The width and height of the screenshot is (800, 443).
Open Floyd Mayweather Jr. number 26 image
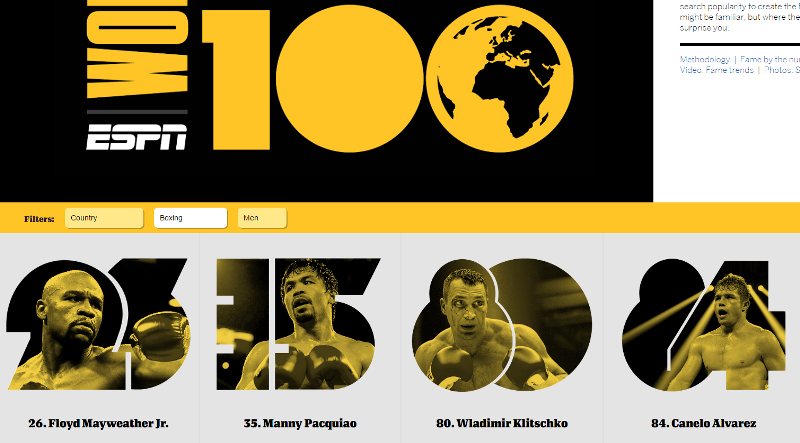(98, 325)
